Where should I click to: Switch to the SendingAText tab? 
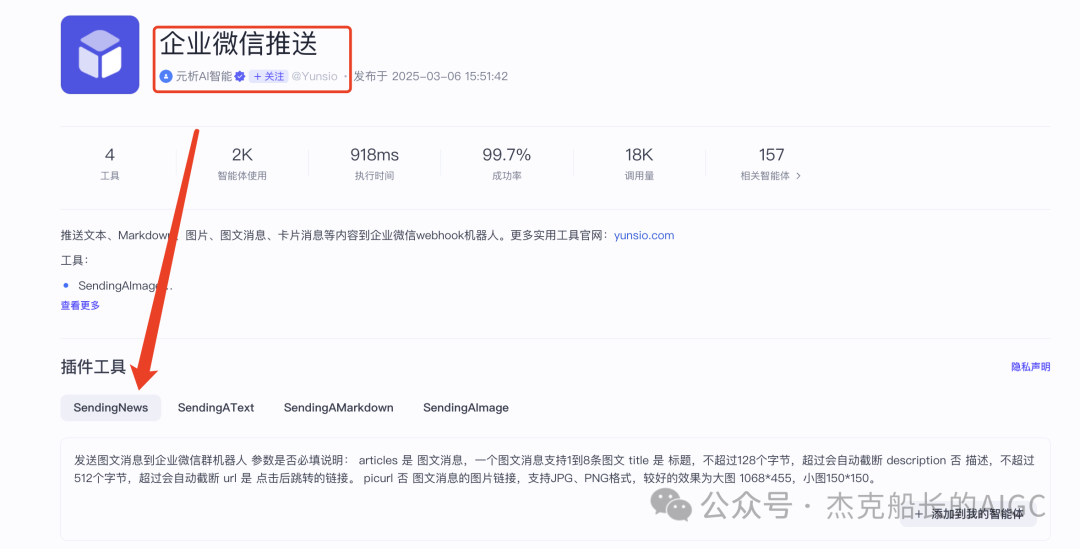click(x=216, y=408)
